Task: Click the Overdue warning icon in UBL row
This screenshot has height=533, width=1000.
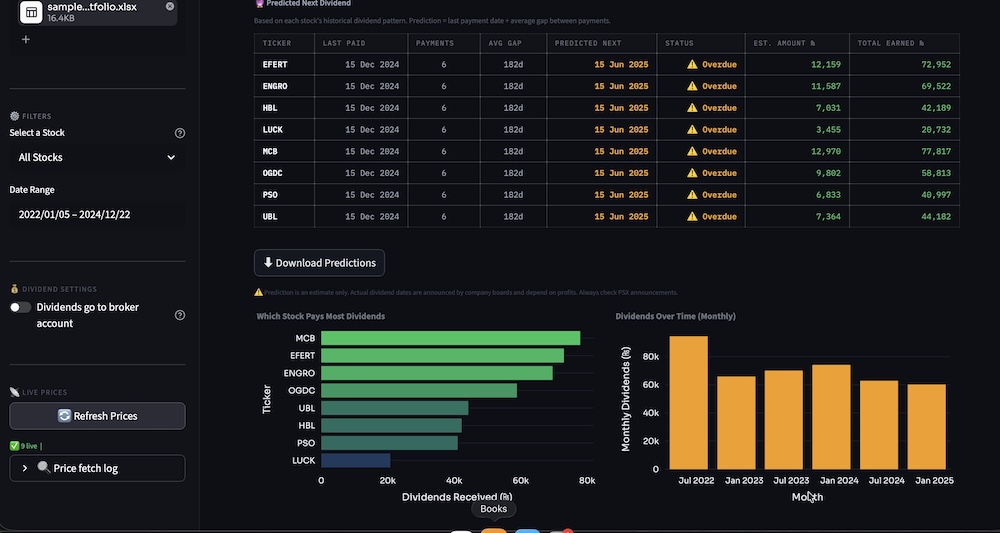Action: point(692,217)
